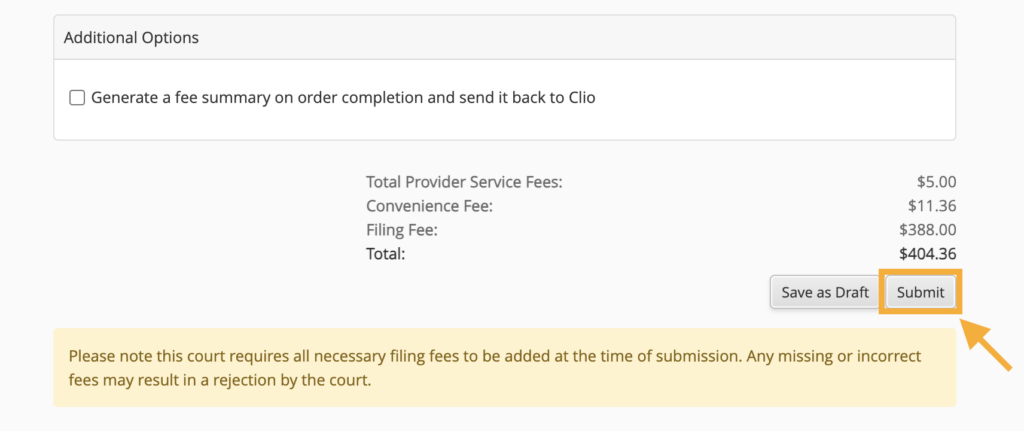The height and width of the screenshot is (431, 1024).
Task: Click the word 'Clio' in checkbox label
Action: tap(579, 98)
